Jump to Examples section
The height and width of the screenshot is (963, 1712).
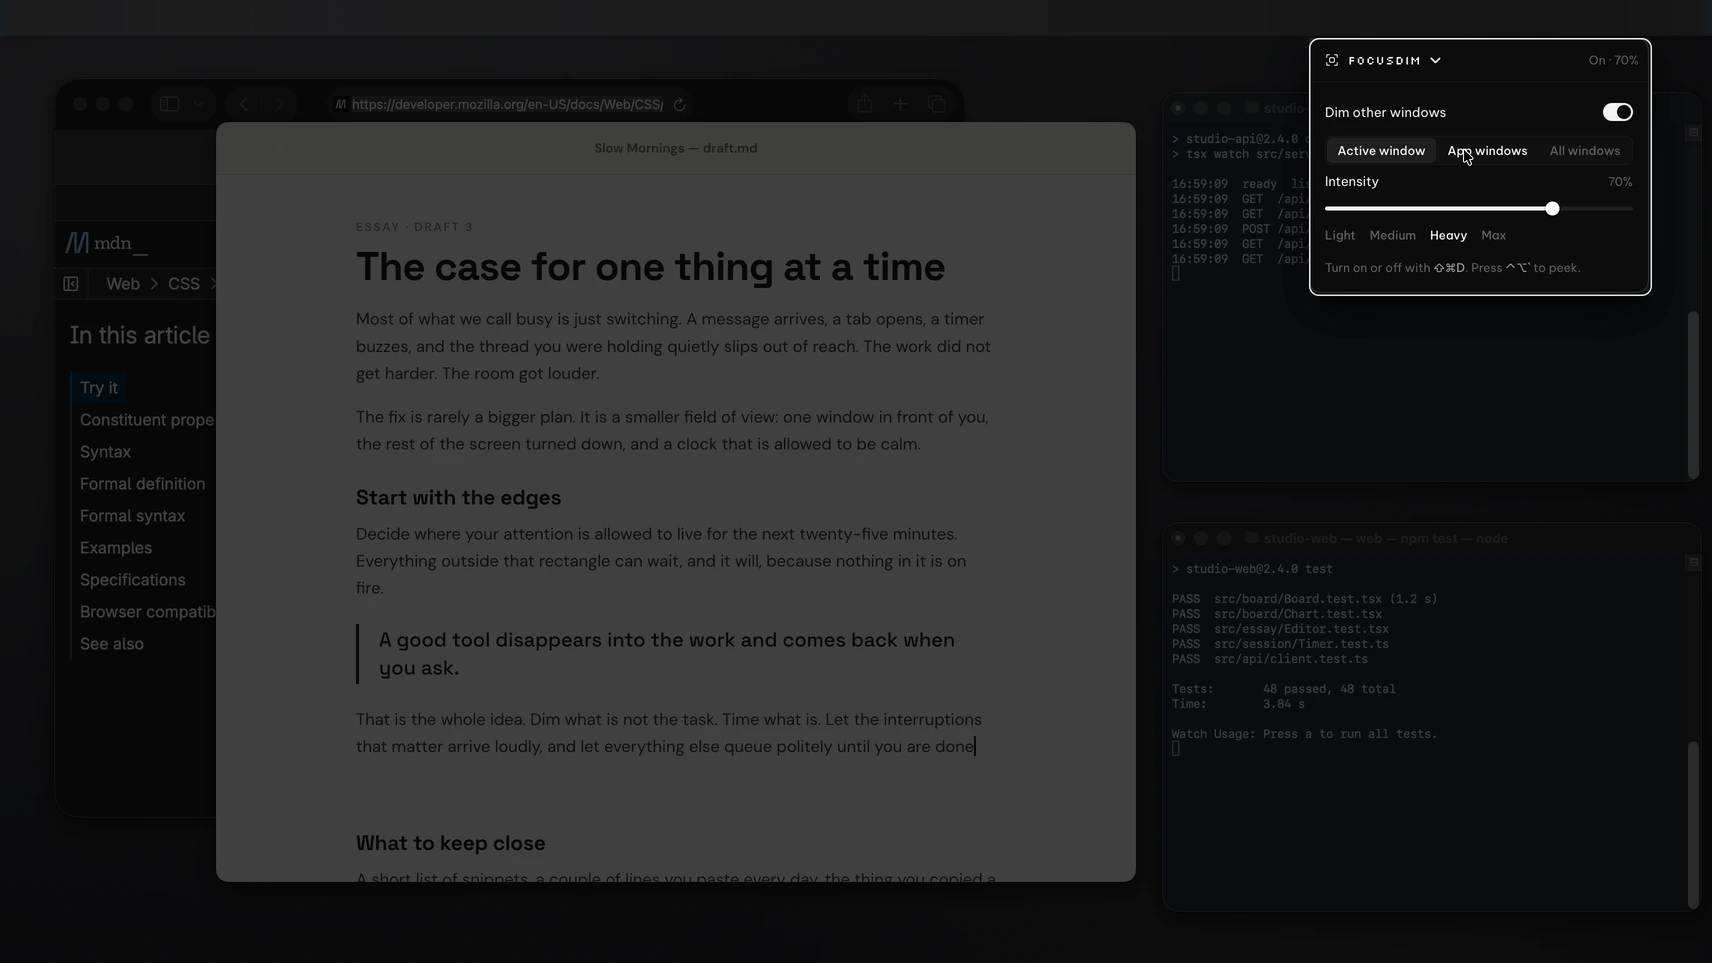point(116,548)
